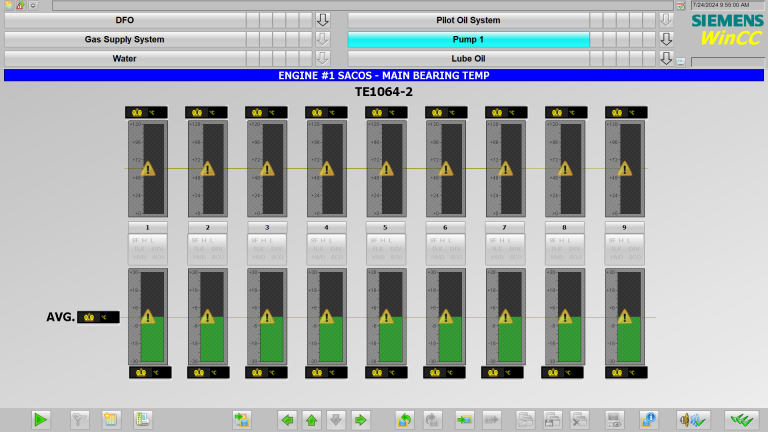Select bearing number 9 label button
Screen dimensions: 768x432
coord(624,228)
